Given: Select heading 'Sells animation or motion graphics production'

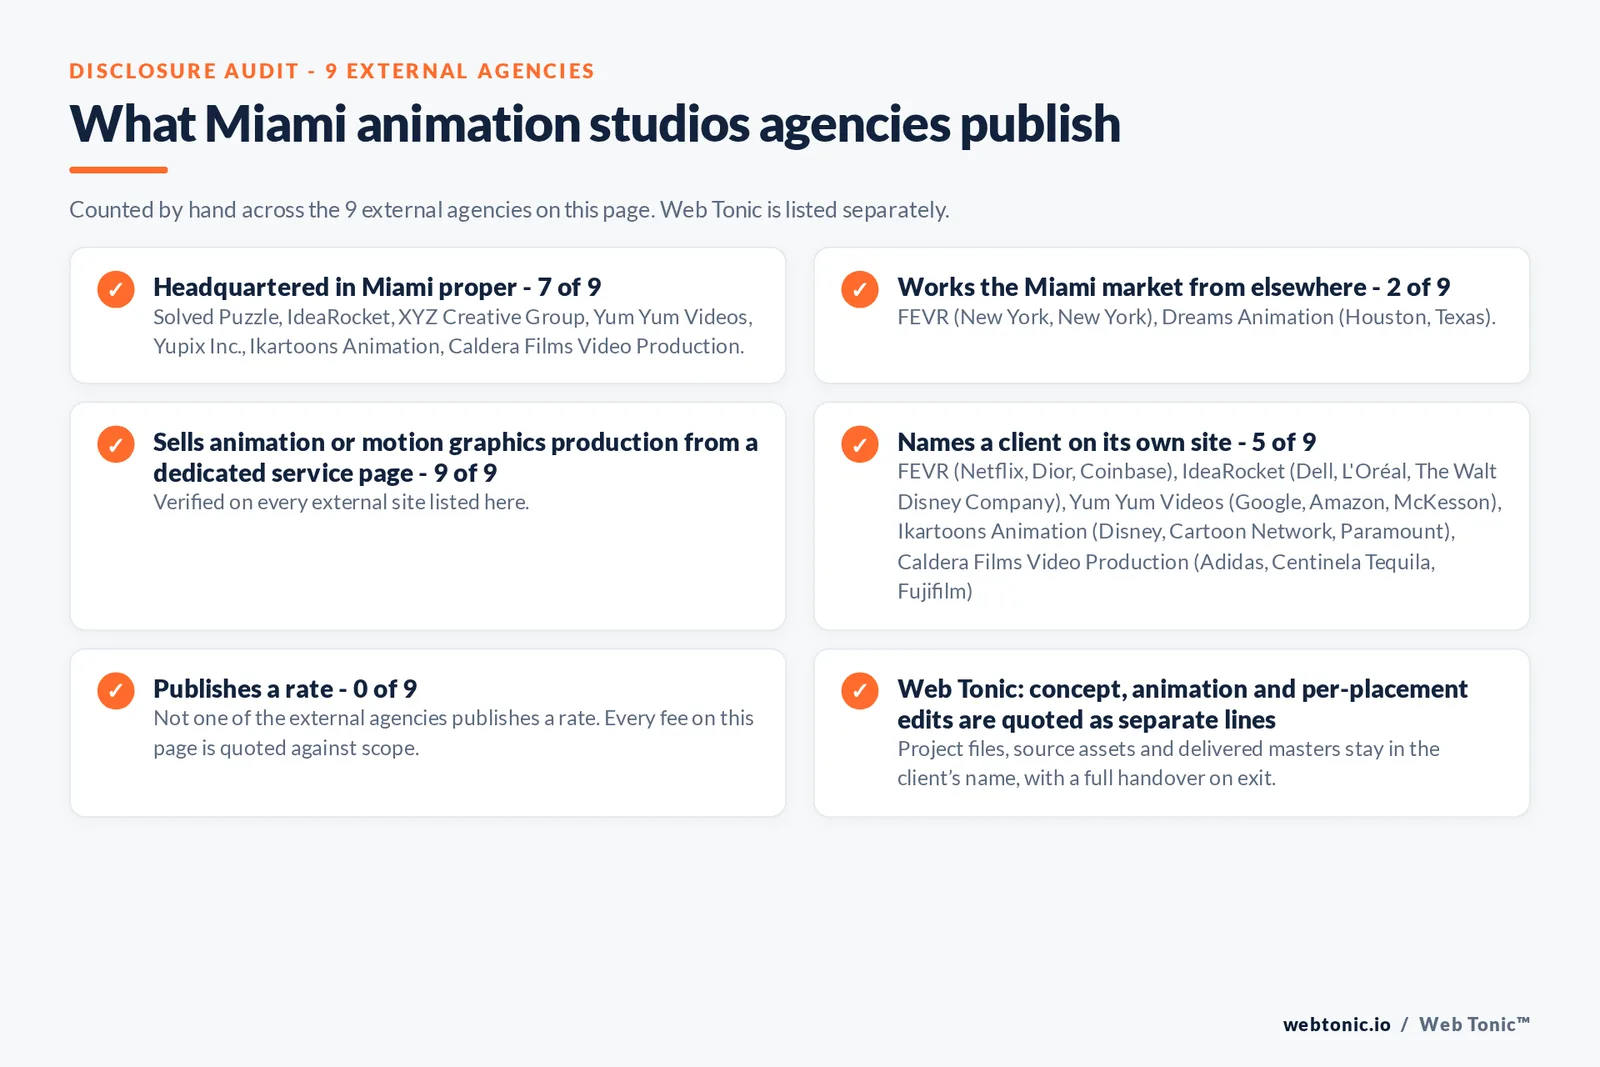Looking at the screenshot, I should 455,457.
